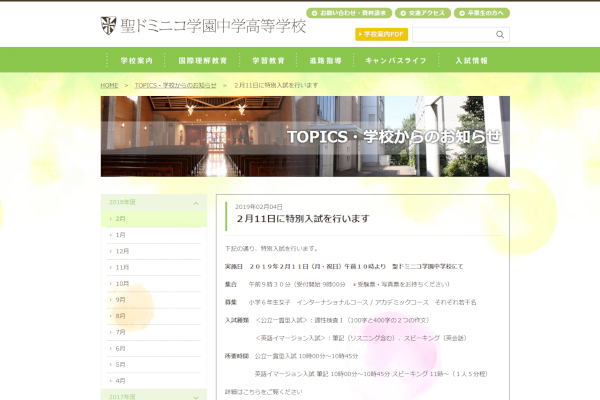Click the 募集 小学6年生女子 line

(x=350, y=302)
